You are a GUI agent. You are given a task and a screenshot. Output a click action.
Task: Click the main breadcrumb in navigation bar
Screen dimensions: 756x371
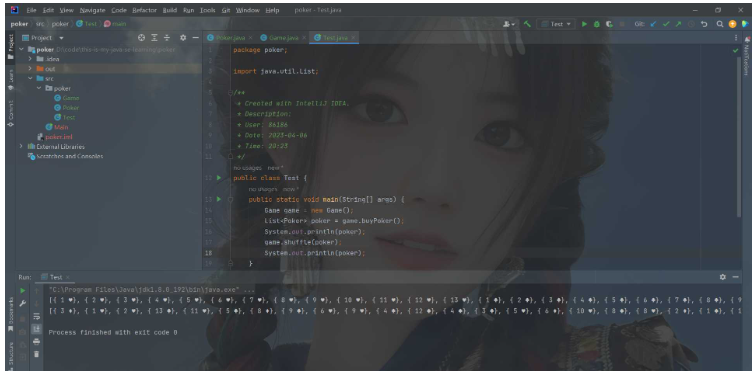[x=116, y=24]
